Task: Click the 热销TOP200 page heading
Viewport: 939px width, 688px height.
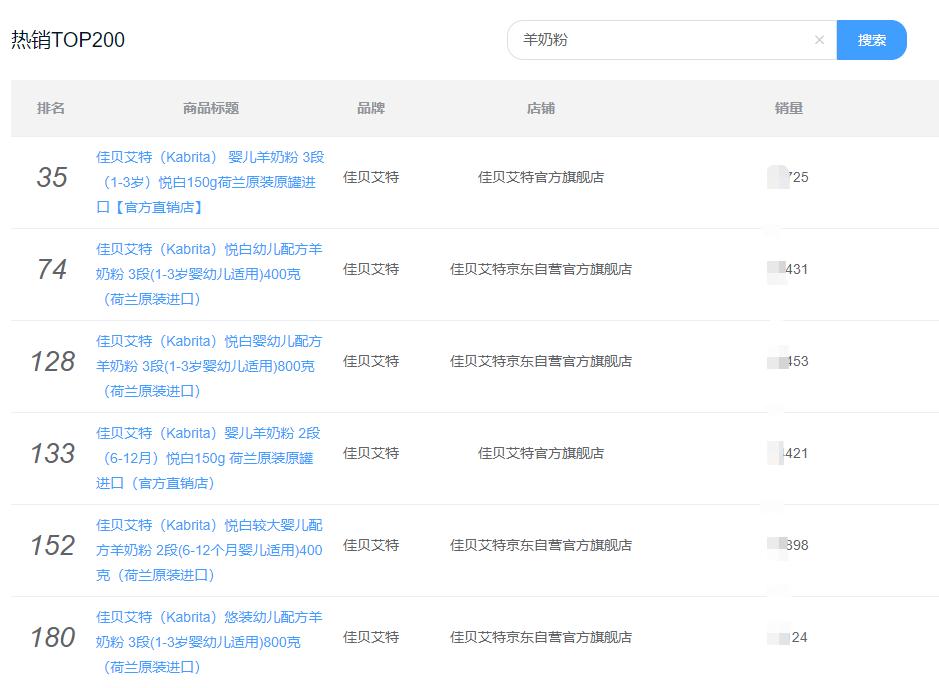Action: click(68, 40)
